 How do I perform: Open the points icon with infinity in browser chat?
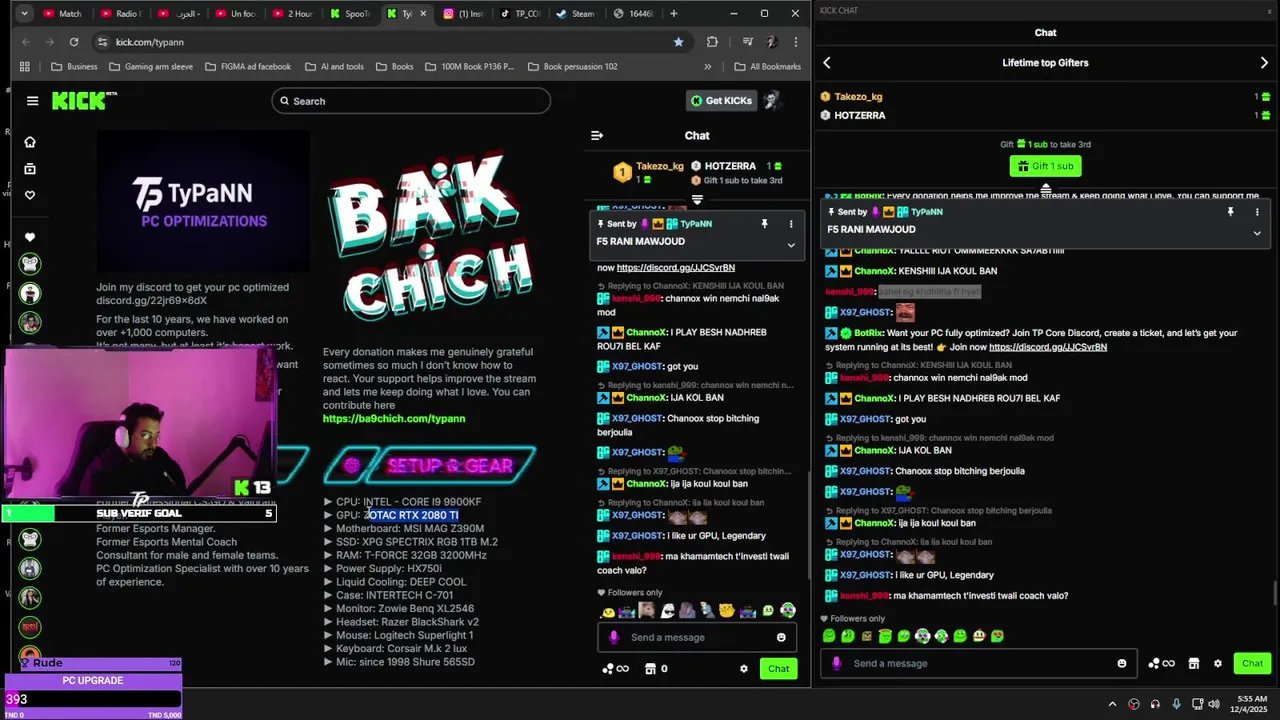pyautogui.click(x=615, y=669)
